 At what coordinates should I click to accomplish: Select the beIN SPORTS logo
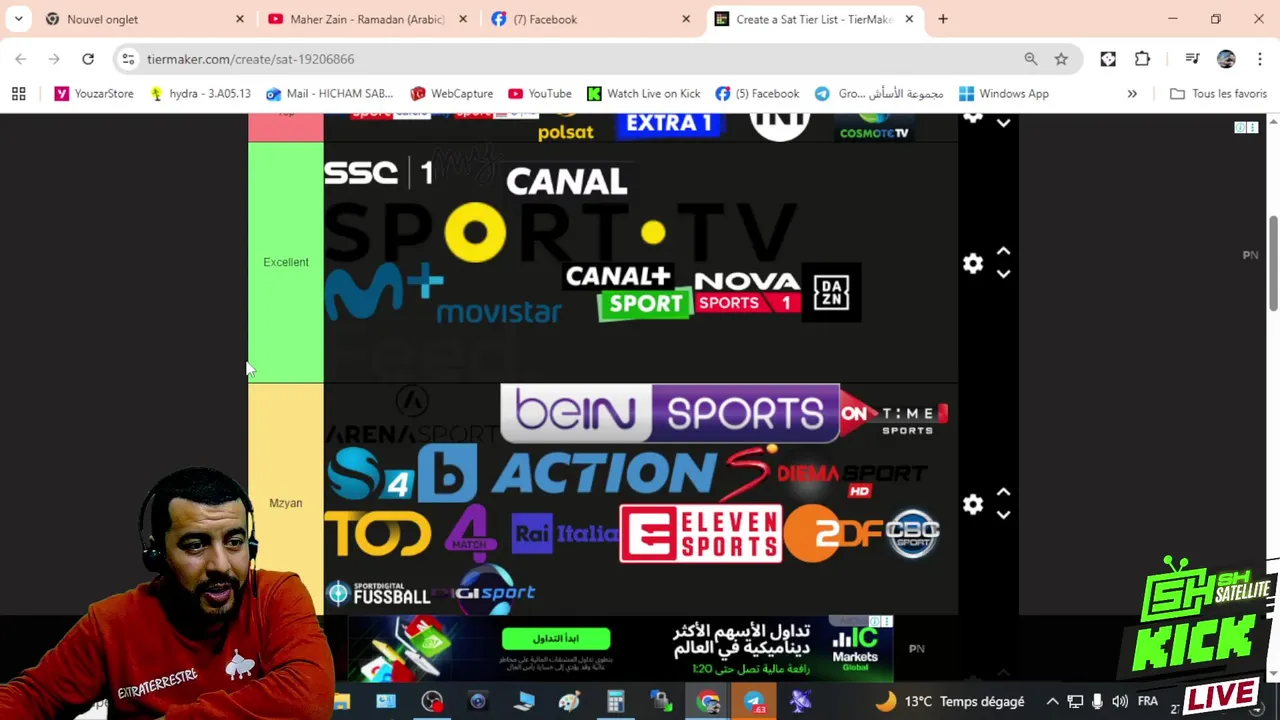[x=670, y=413]
